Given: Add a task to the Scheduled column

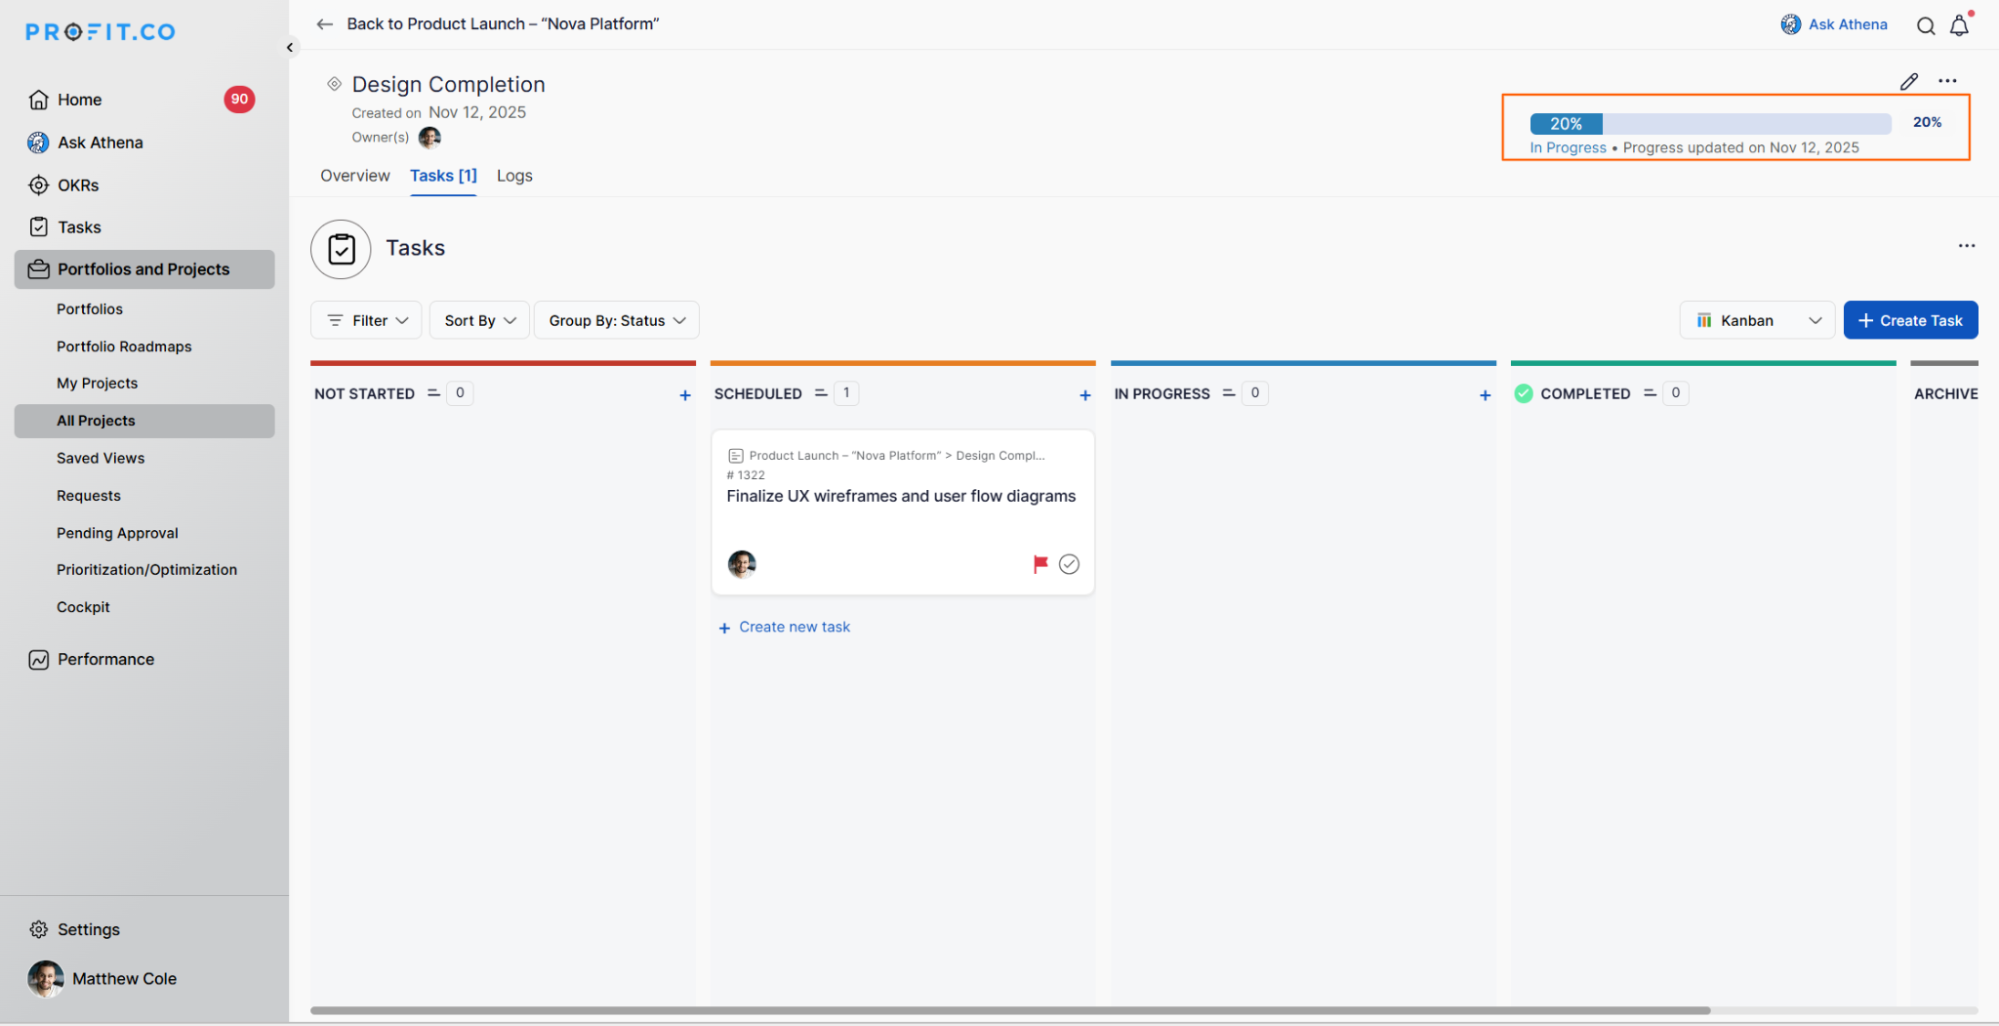Looking at the screenshot, I should pyautogui.click(x=1085, y=394).
